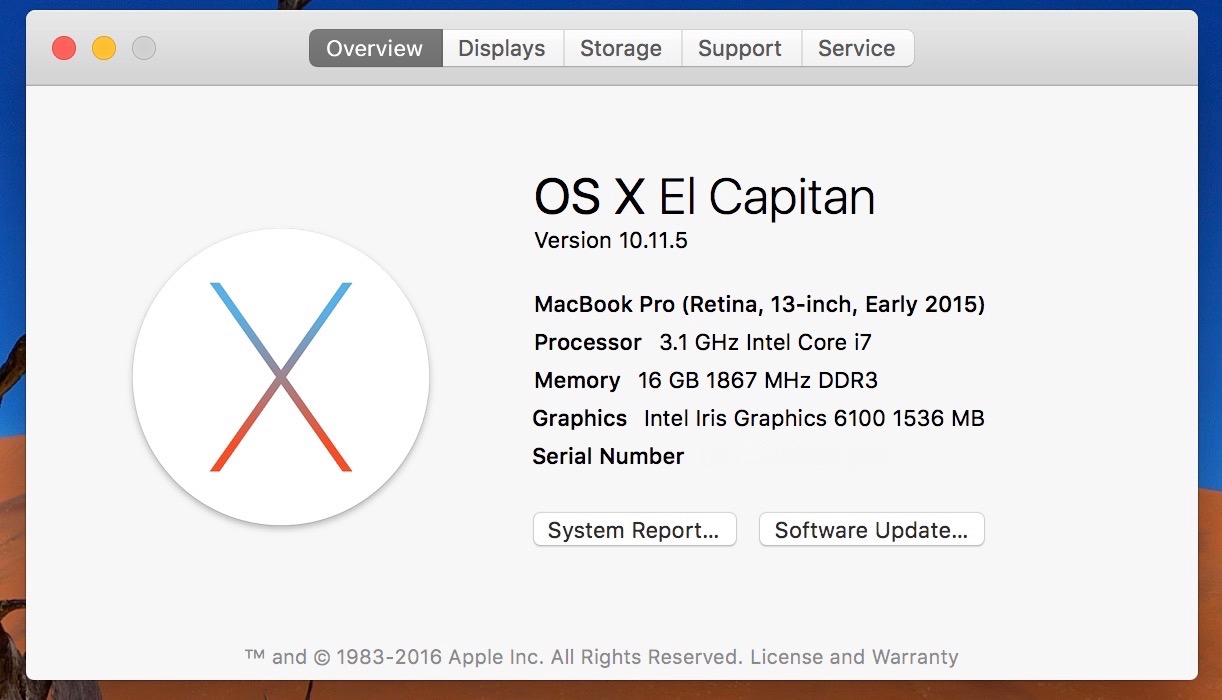1222x700 pixels.
Task: Click the OS X El Capitan X logo
Action: pos(281,377)
